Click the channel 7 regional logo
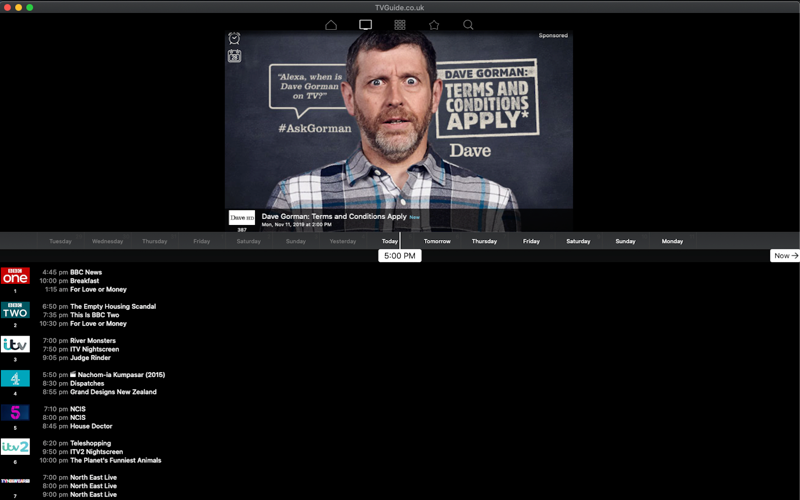800x500 pixels. (15, 481)
